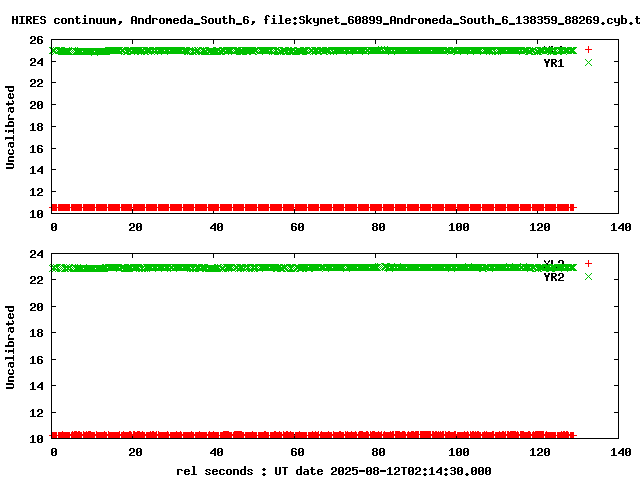Click the Uncalibrated label of the upper plot
Image resolution: width=640 pixels, height=480 pixels.
(10, 127)
